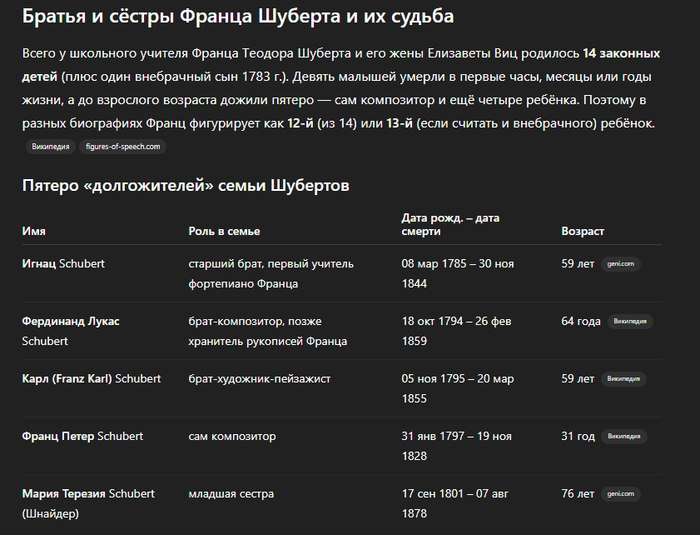
Task: Click age "59 лет" in Игнац row
Action: [x=578, y=264]
